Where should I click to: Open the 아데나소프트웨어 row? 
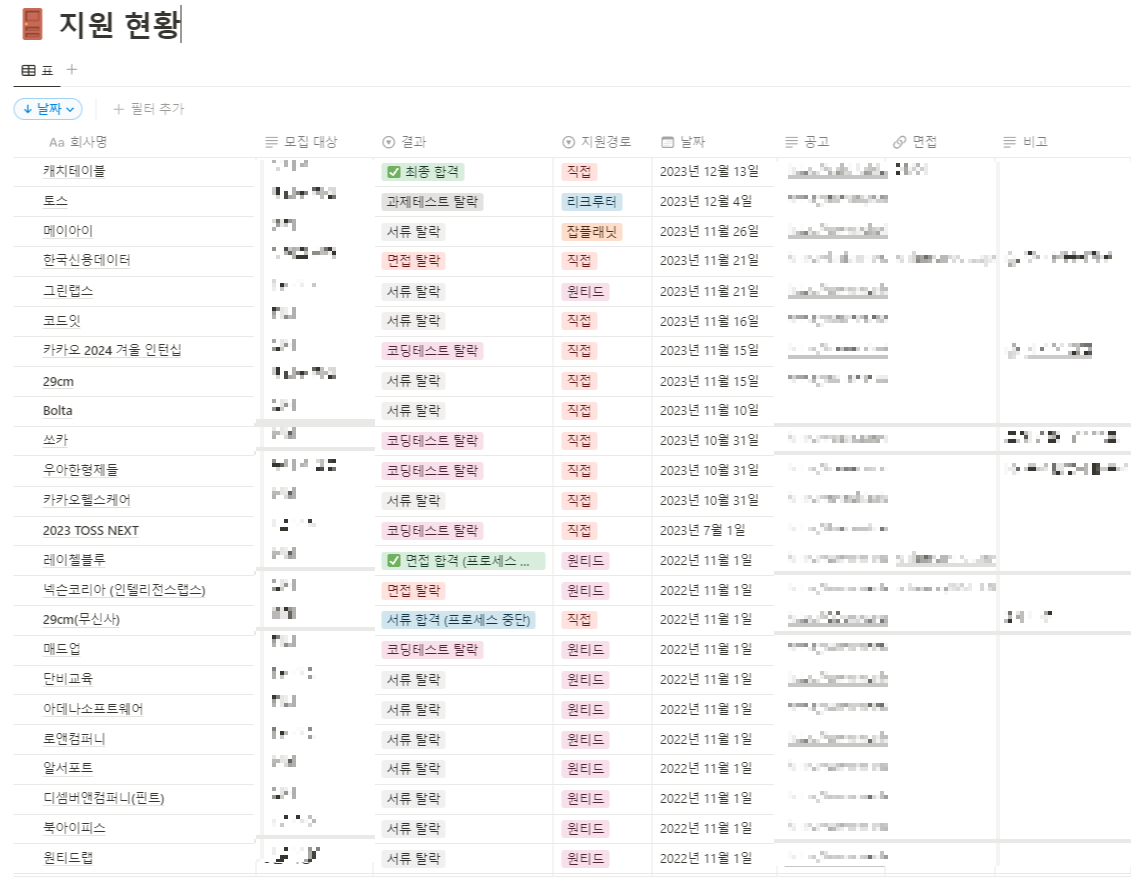(x=93, y=709)
